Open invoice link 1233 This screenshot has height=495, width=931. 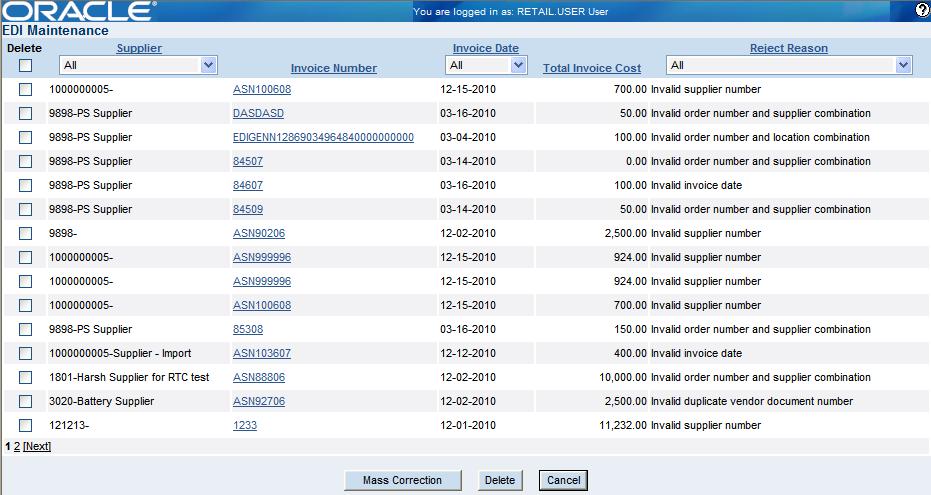[245, 425]
